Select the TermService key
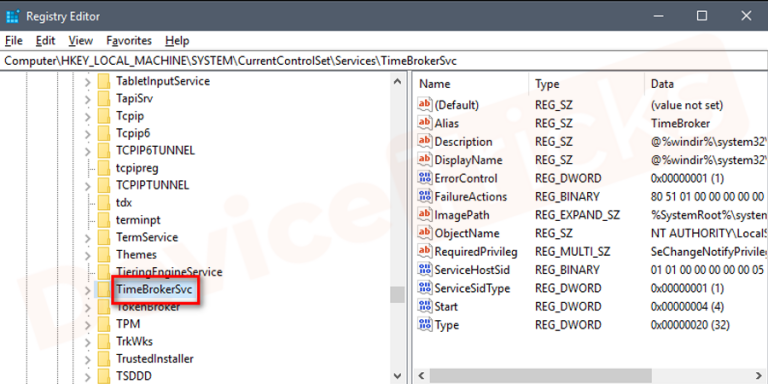The width and height of the screenshot is (768, 384). [147, 238]
